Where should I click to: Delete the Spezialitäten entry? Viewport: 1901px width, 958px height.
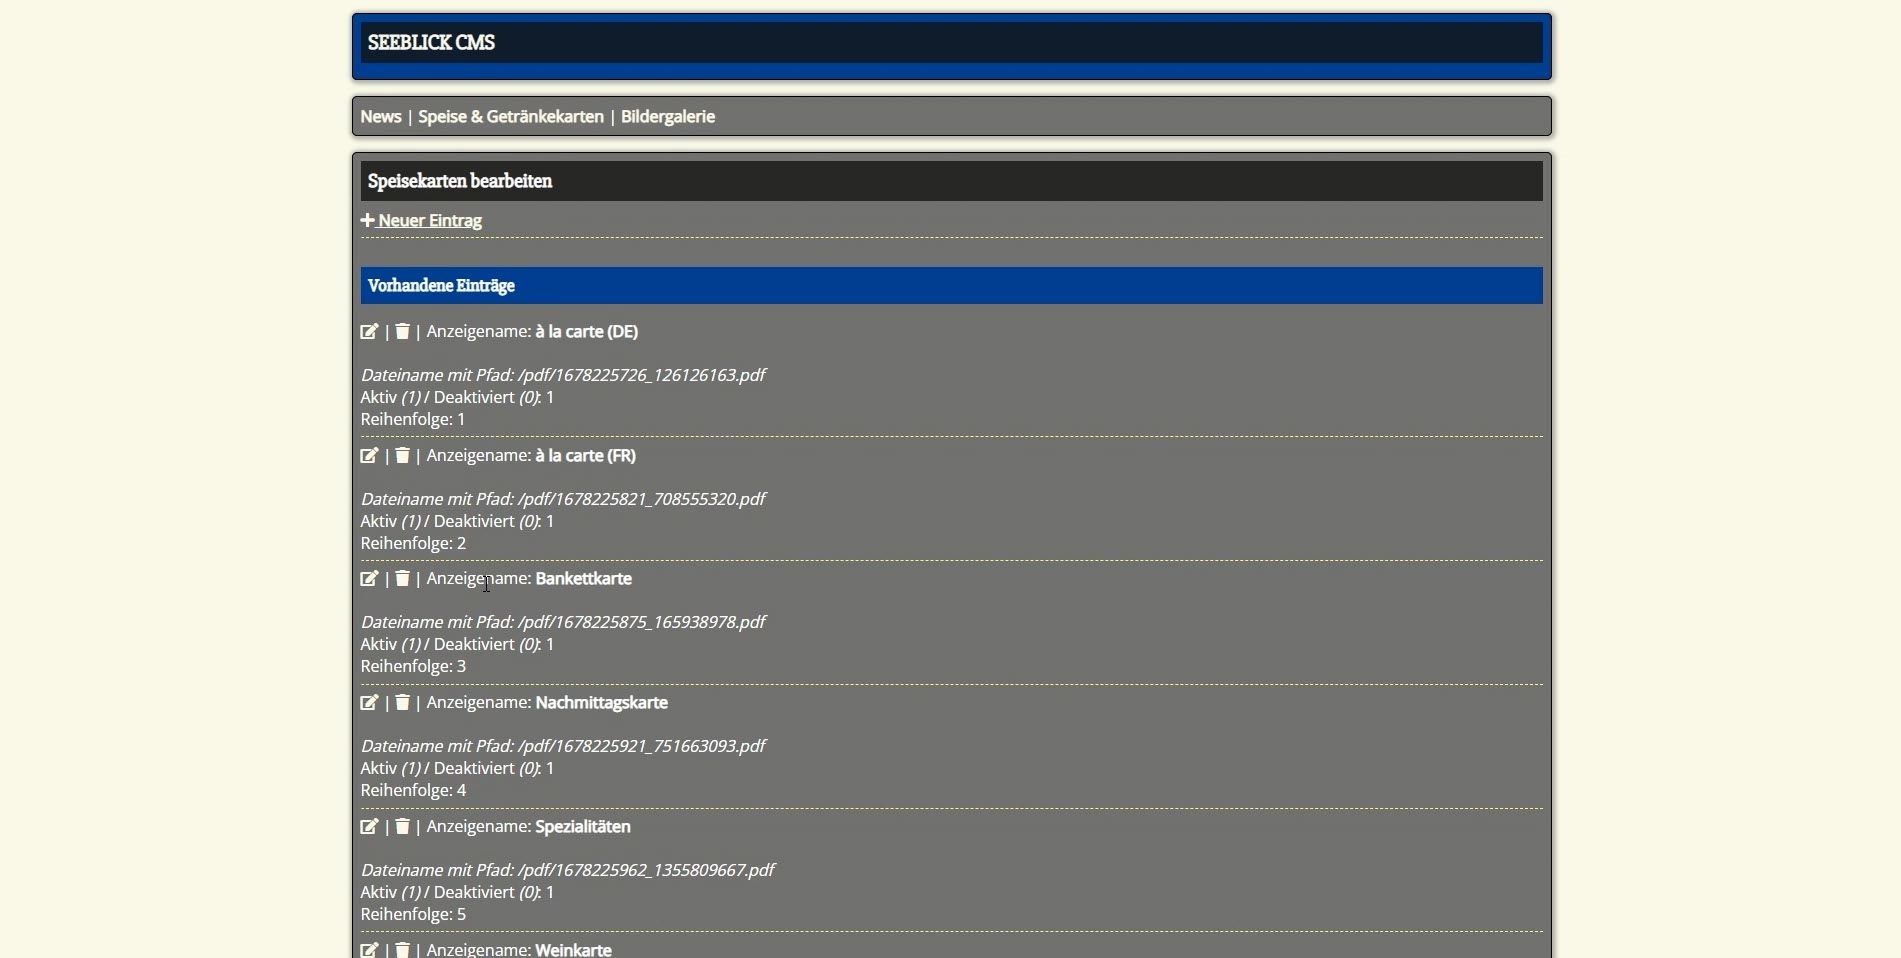click(402, 826)
